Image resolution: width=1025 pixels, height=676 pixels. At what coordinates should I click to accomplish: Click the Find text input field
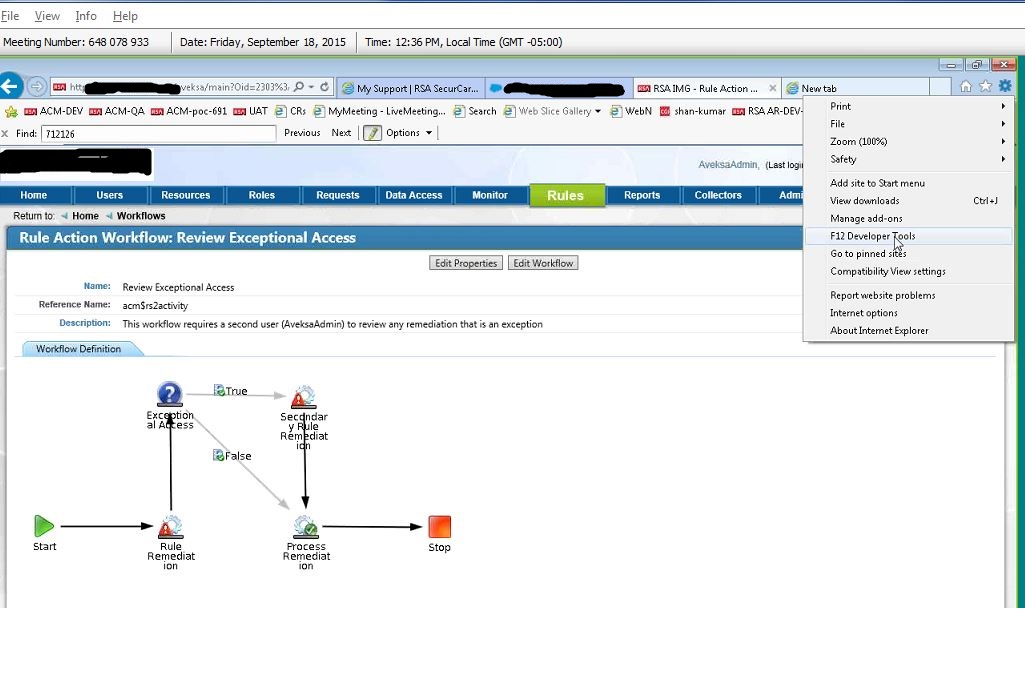tap(157, 133)
